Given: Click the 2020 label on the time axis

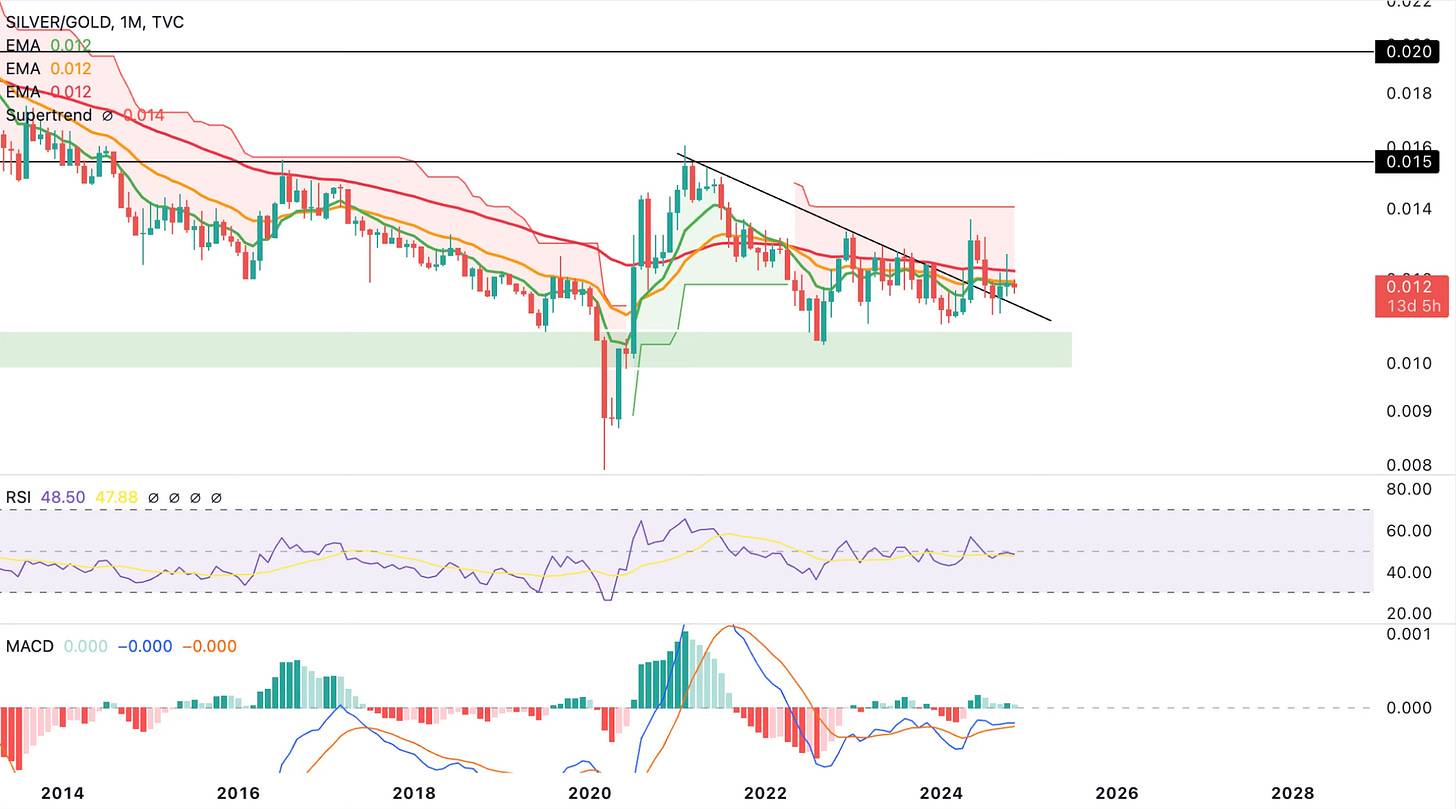Looking at the screenshot, I should click(590, 792).
